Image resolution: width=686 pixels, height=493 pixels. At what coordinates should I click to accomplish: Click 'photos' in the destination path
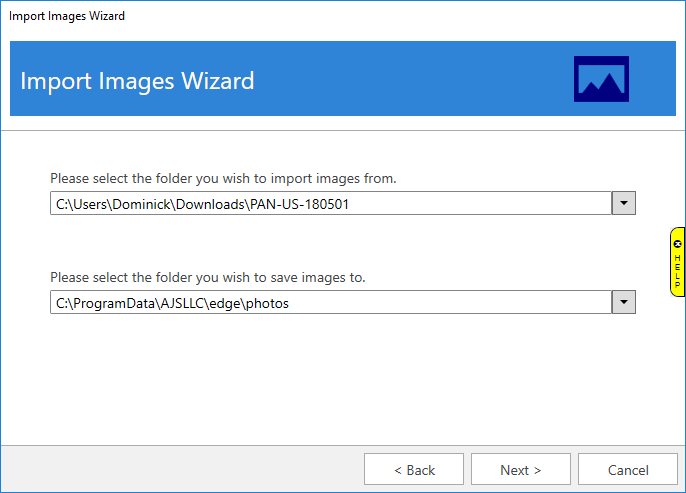click(x=266, y=303)
